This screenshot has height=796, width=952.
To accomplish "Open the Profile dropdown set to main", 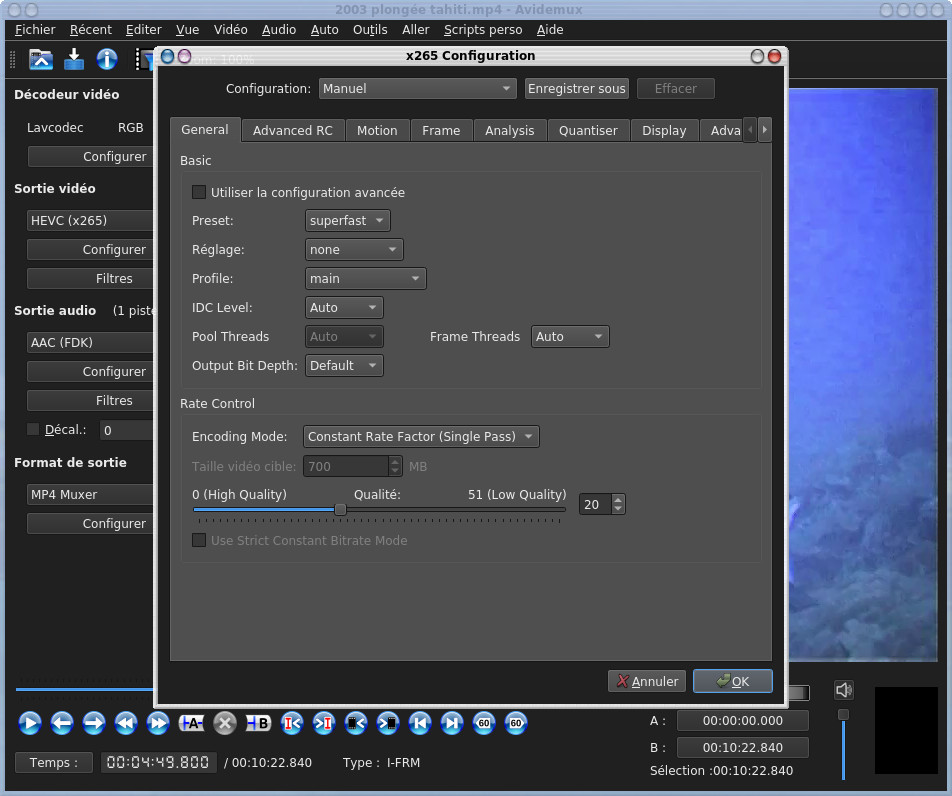I will (x=365, y=278).
